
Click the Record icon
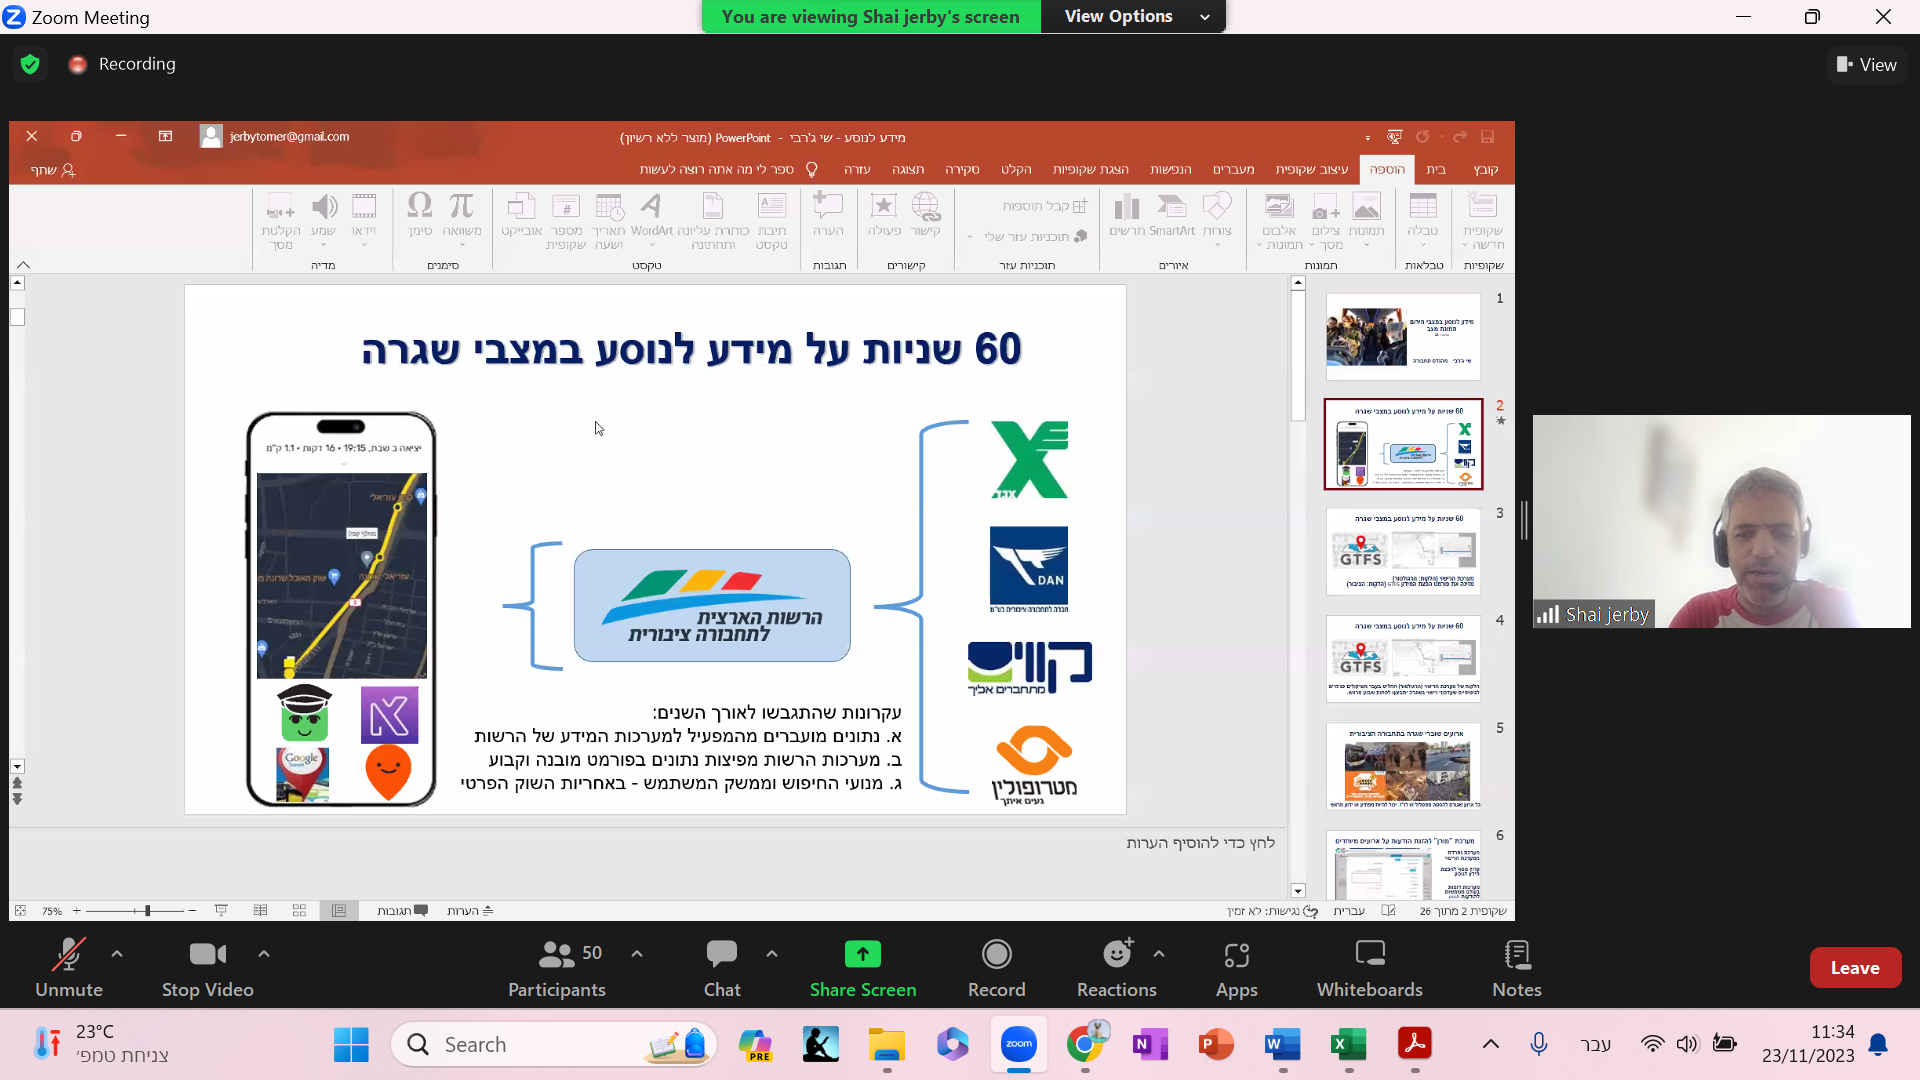coord(996,955)
